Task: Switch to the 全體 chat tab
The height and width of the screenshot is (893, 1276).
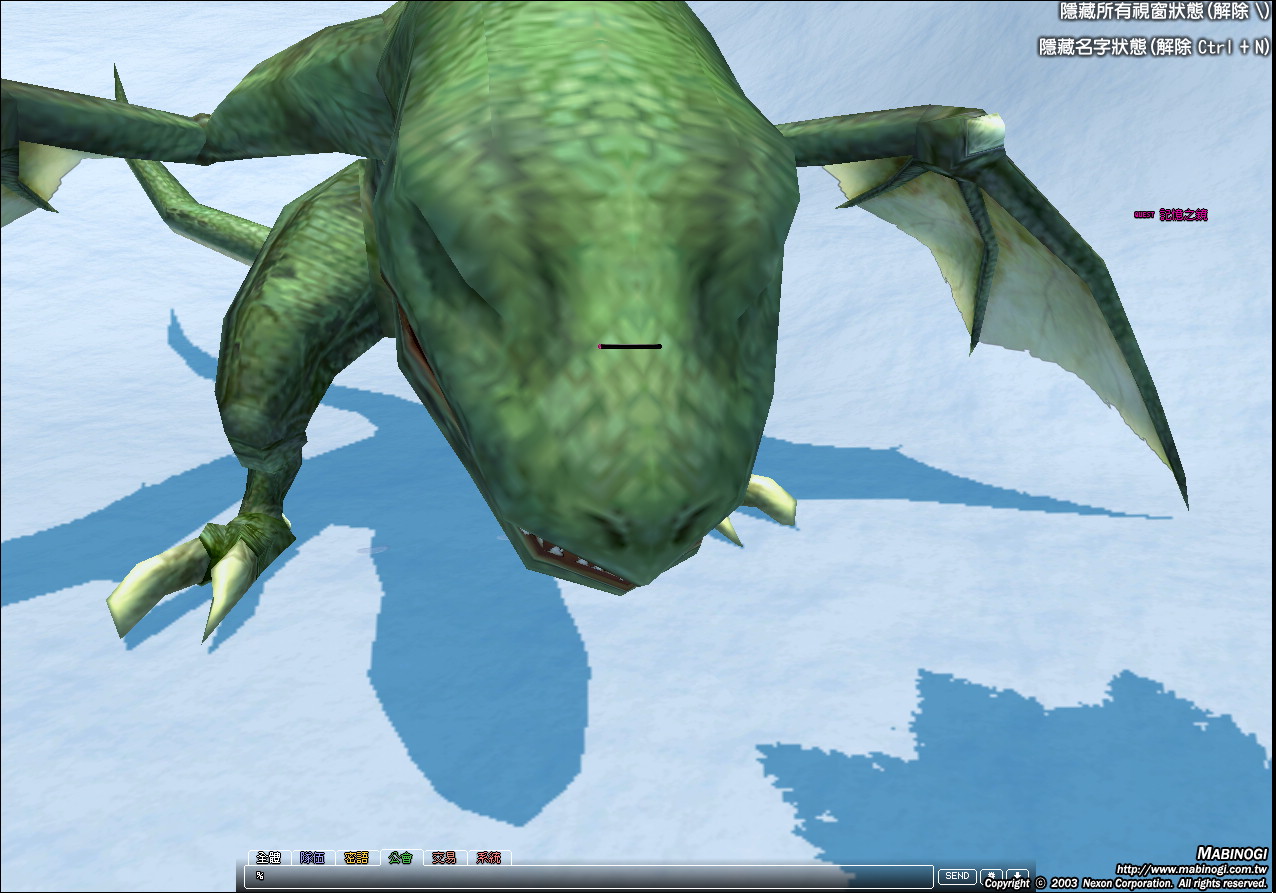Action: pos(269,858)
